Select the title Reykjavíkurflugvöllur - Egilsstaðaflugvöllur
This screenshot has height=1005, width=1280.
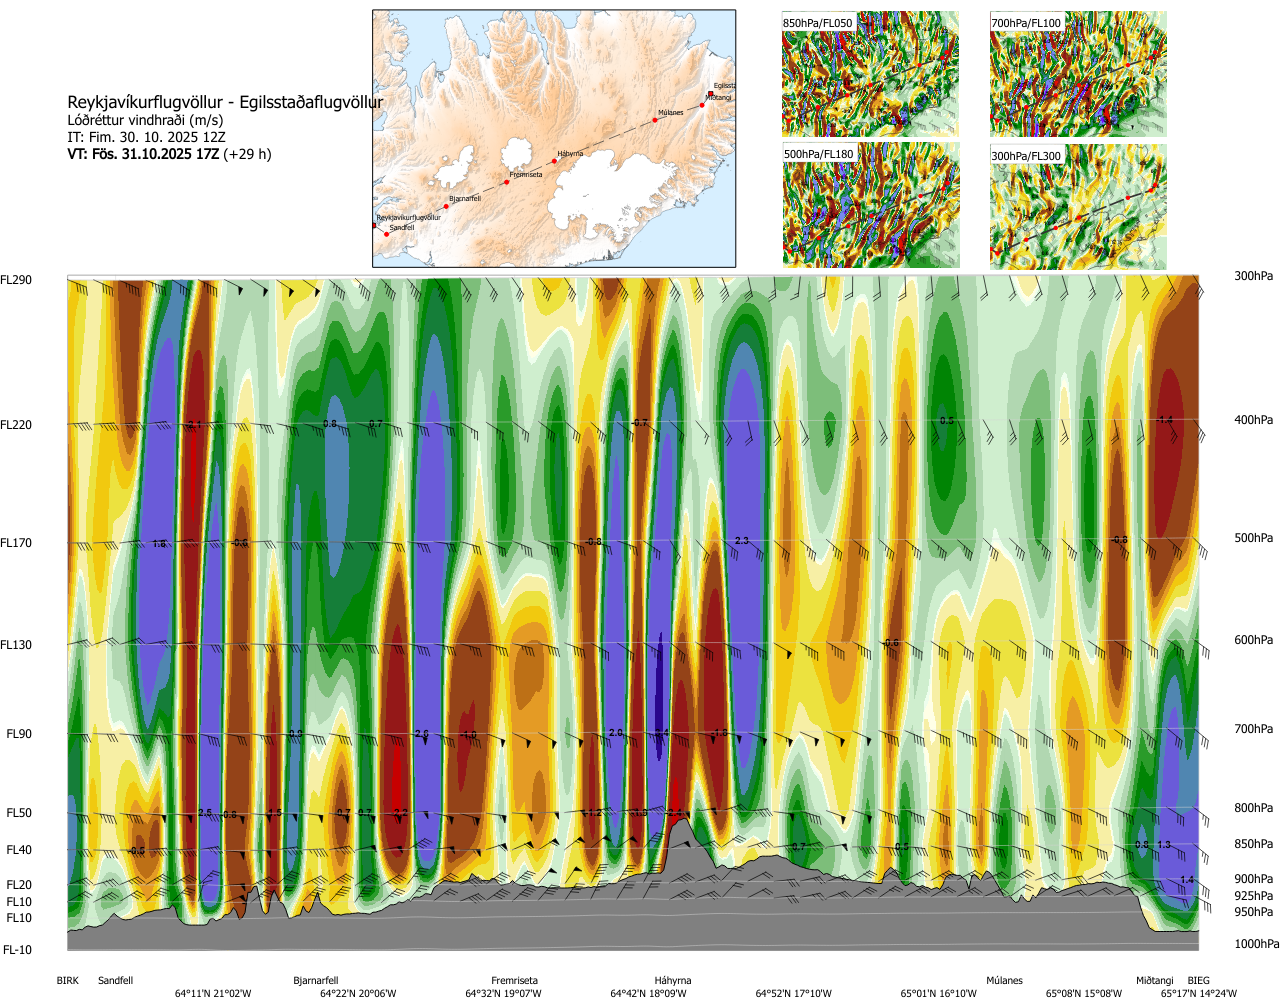(225, 102)
